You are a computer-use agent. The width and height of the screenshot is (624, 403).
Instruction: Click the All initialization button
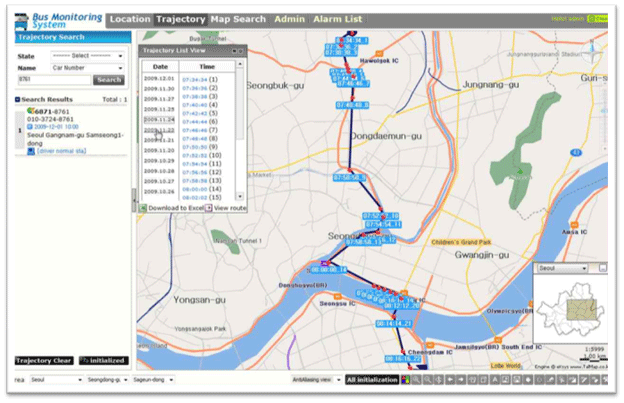pyautogui.click(x=371, y=380)
